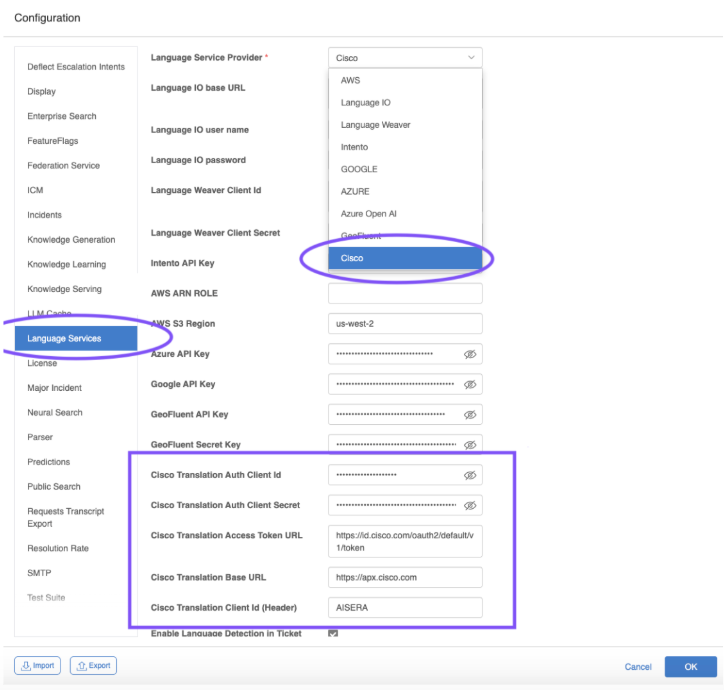Image resolution: width=724 pixels, height=690 pixels.
Task: Unmask the Cisco Translation Auth Client Secret
Action: point(470,505)
